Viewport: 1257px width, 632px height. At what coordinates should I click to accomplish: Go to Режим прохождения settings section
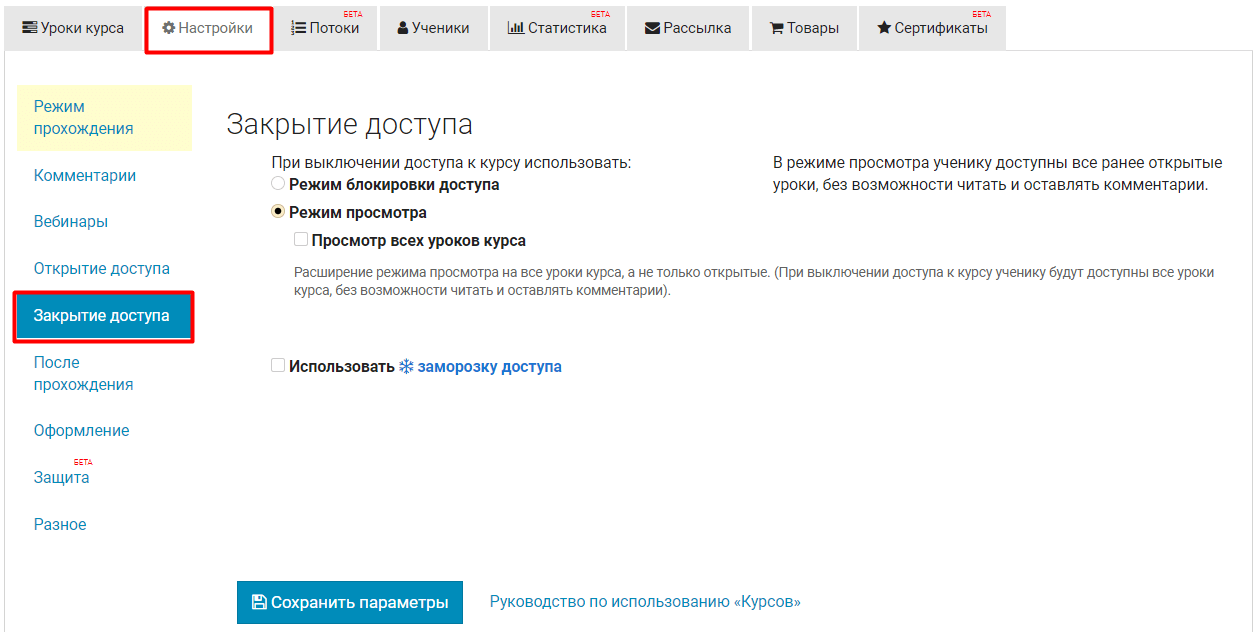83,117
